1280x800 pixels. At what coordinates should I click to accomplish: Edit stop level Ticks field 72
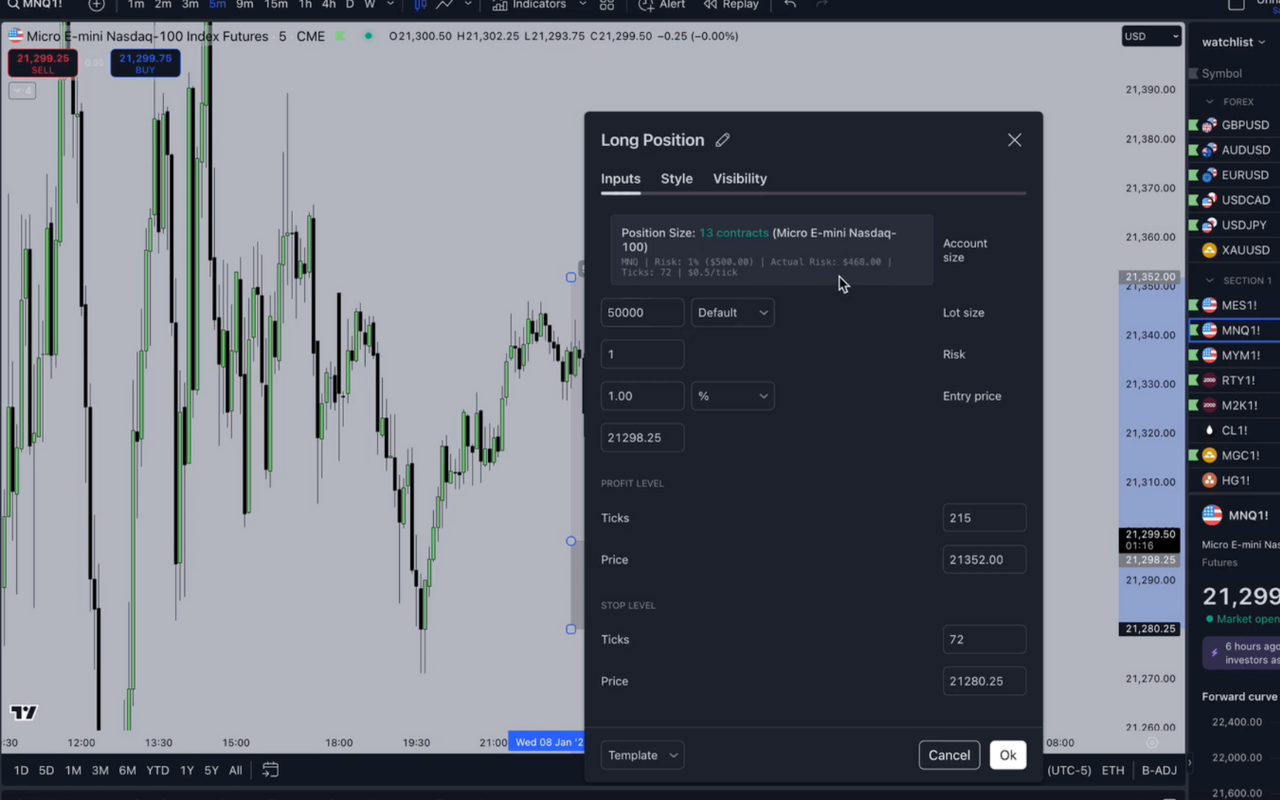point(984,639)
